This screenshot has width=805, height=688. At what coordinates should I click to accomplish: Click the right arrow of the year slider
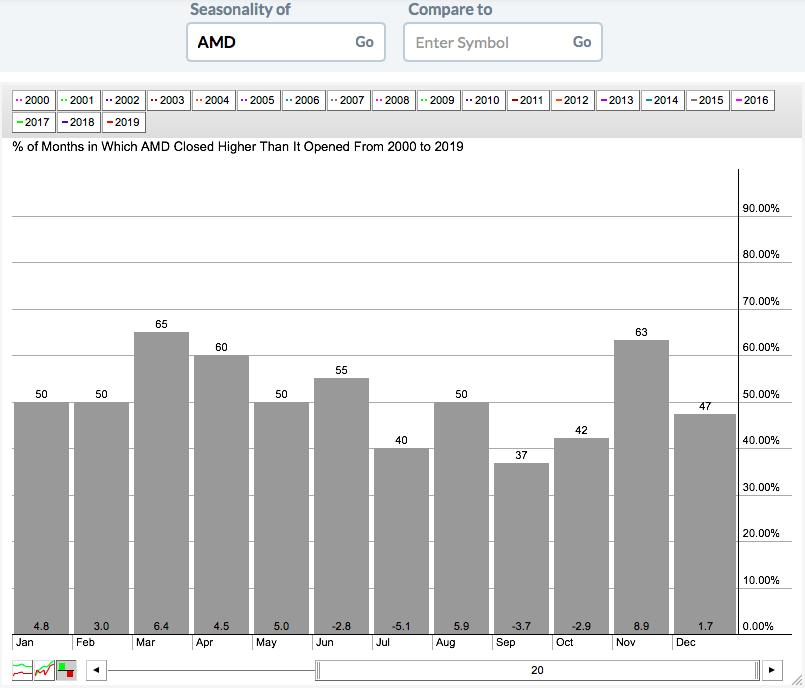tap(771, 670)
